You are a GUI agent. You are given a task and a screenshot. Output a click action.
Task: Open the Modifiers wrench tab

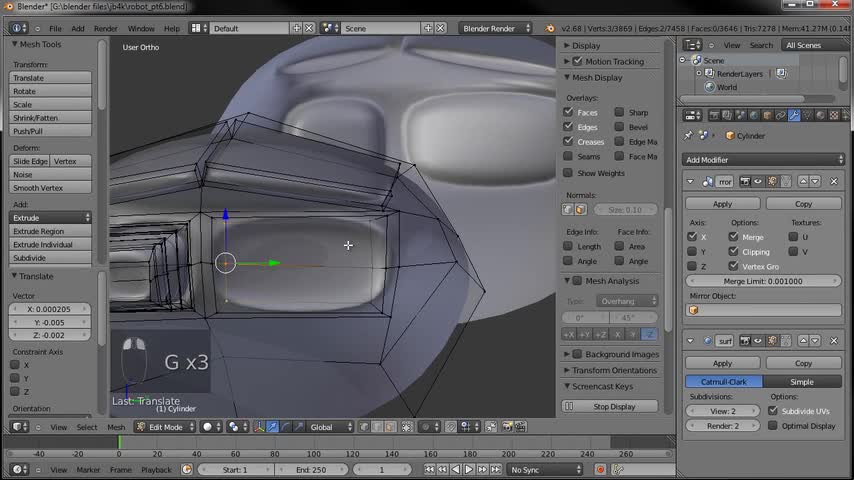(x=794, y=116)
